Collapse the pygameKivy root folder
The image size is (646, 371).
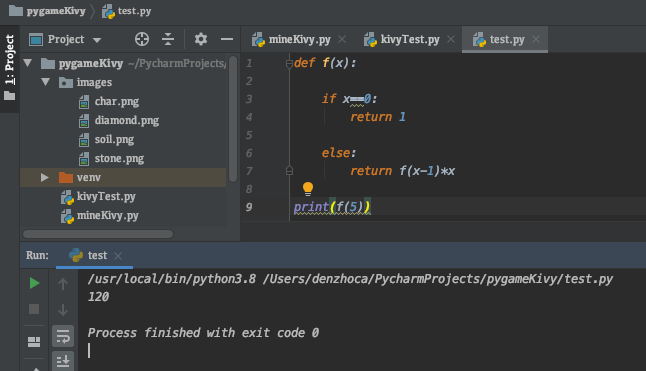(28, 63)
